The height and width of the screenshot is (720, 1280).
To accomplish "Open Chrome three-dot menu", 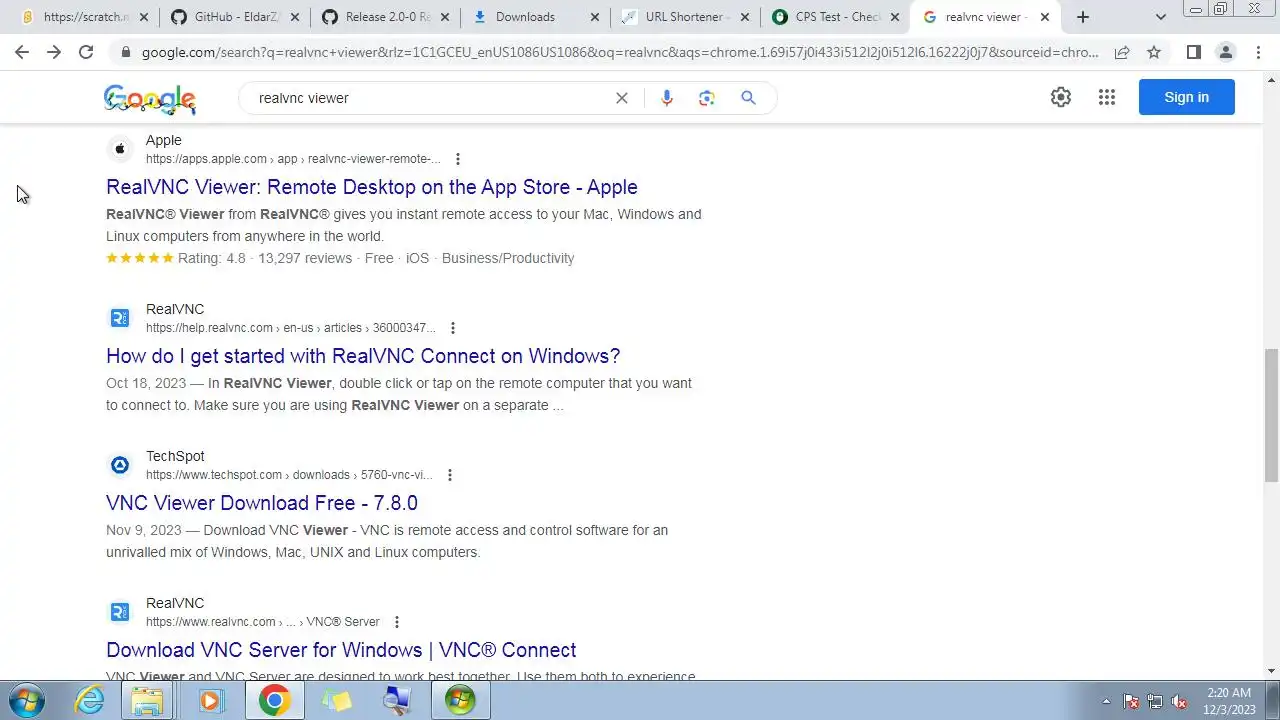I will pyautogui.click(x=1258, y=52).
